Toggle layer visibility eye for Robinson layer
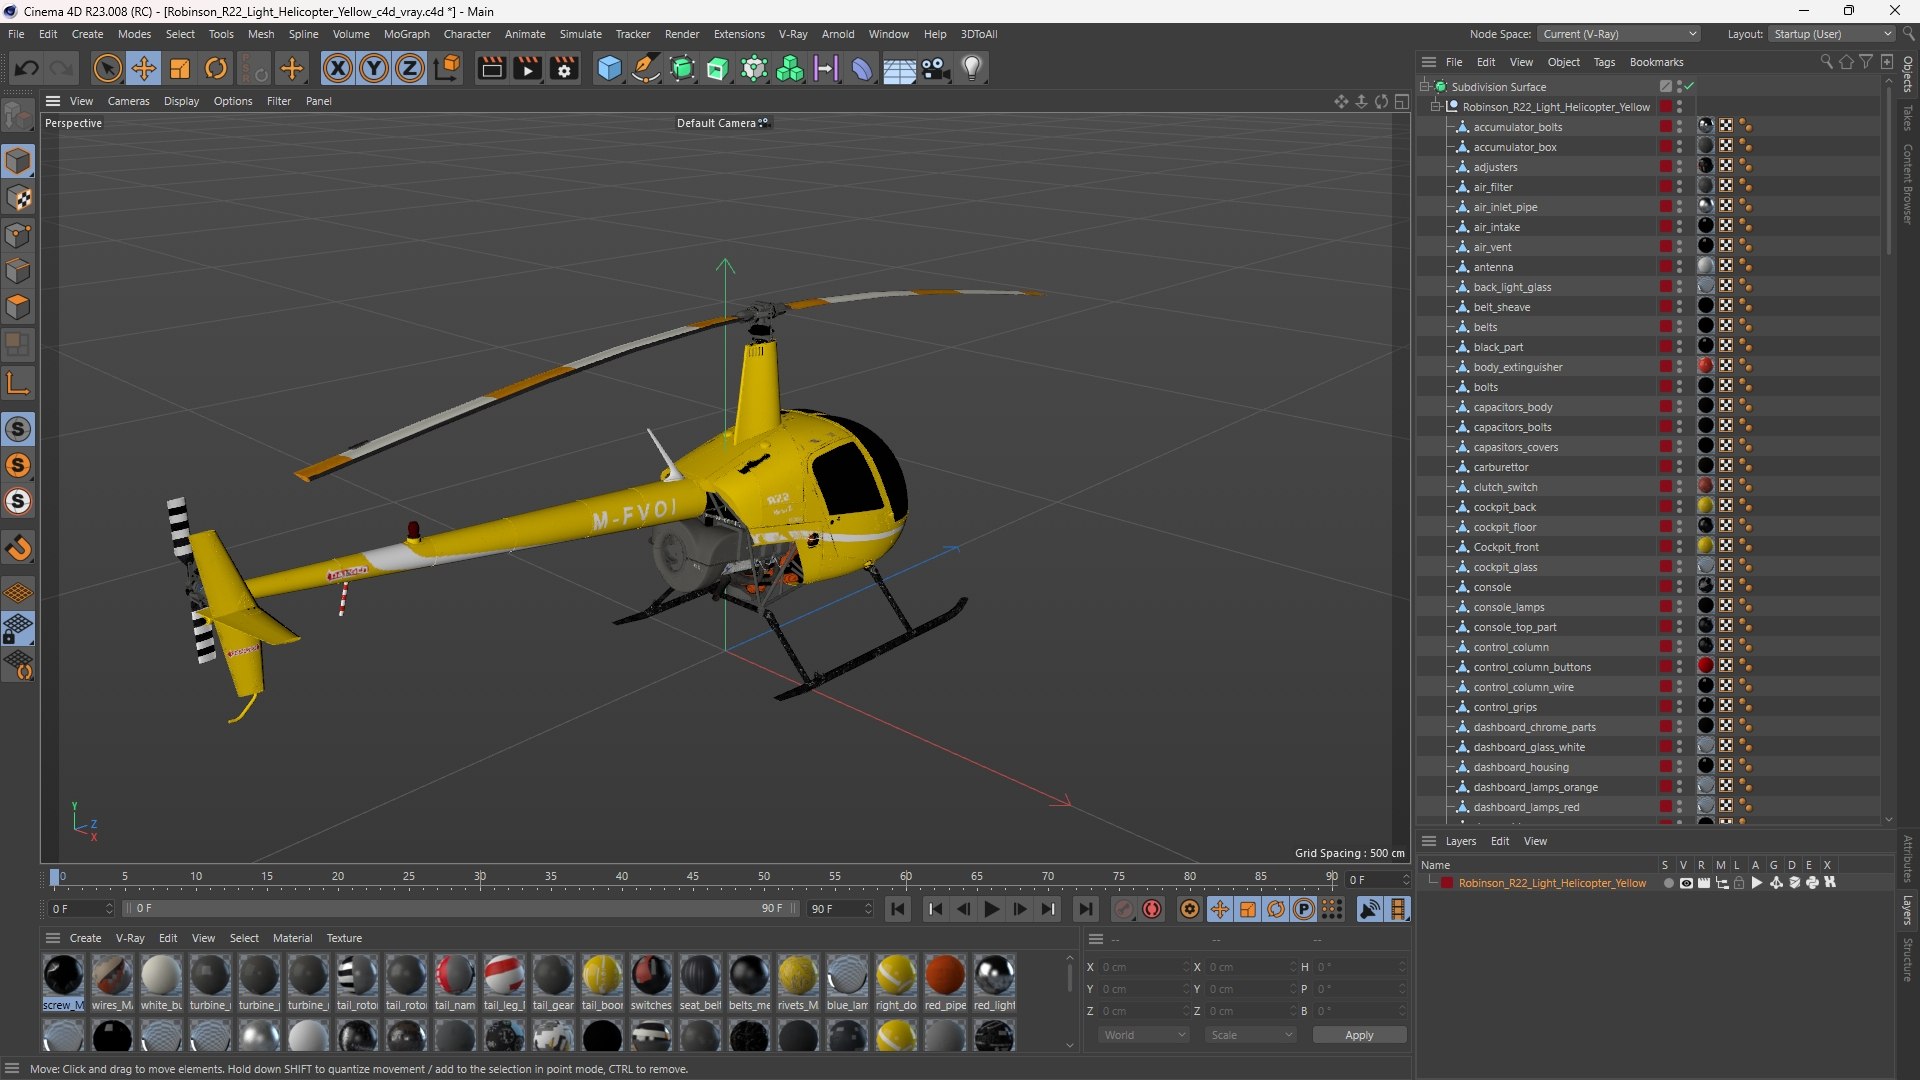The image size is (1920, 1080). point(1686,883)
